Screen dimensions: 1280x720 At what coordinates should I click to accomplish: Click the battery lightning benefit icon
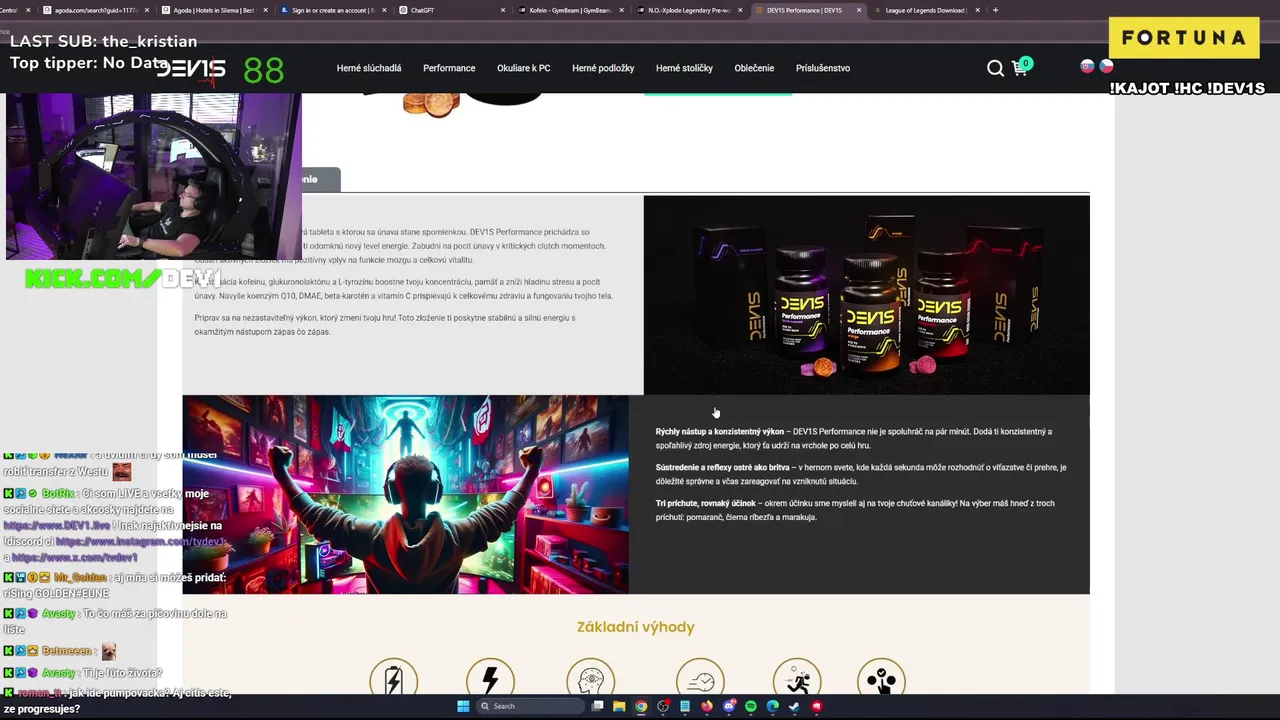click(393, 680)
